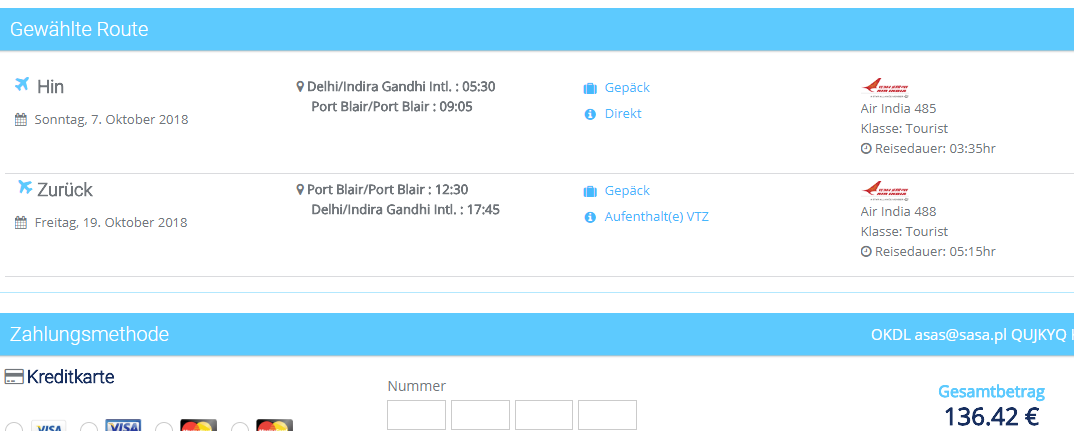This screenshot has width=1074, height=431.
Task: Click the total amount 136.42 €
Action: (992, 416)
